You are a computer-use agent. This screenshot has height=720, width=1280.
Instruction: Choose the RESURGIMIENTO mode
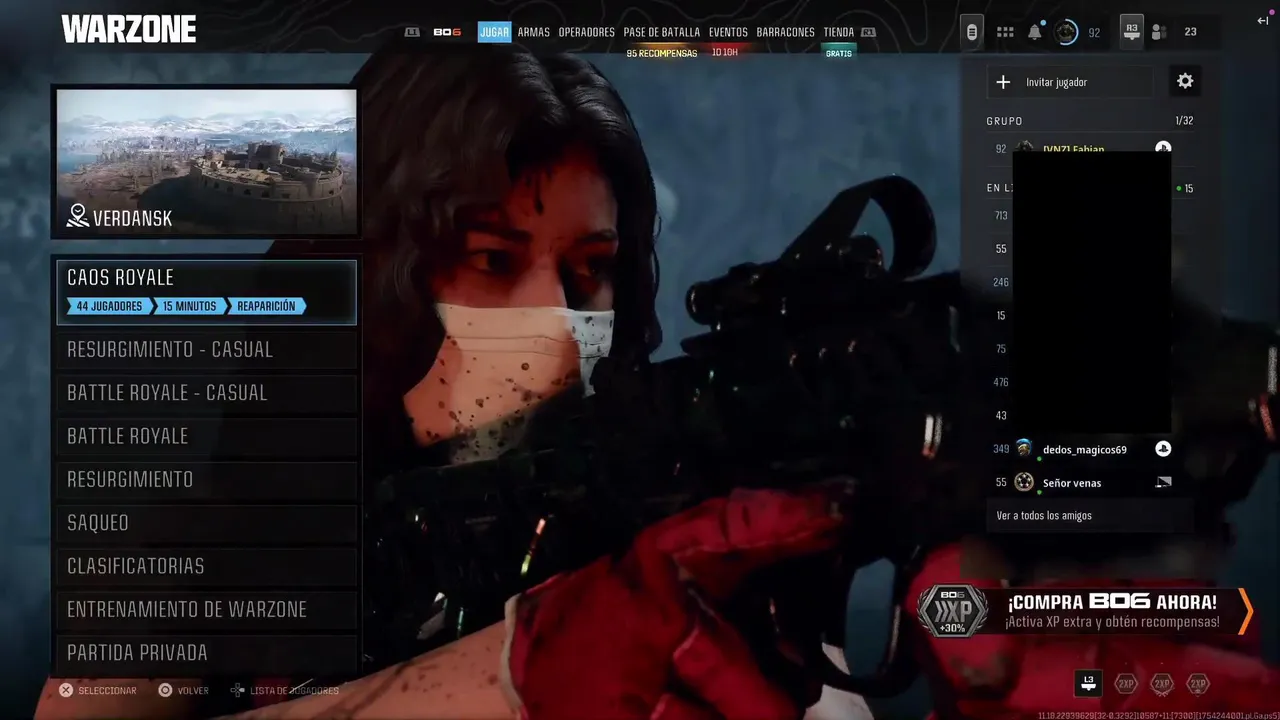206,479
